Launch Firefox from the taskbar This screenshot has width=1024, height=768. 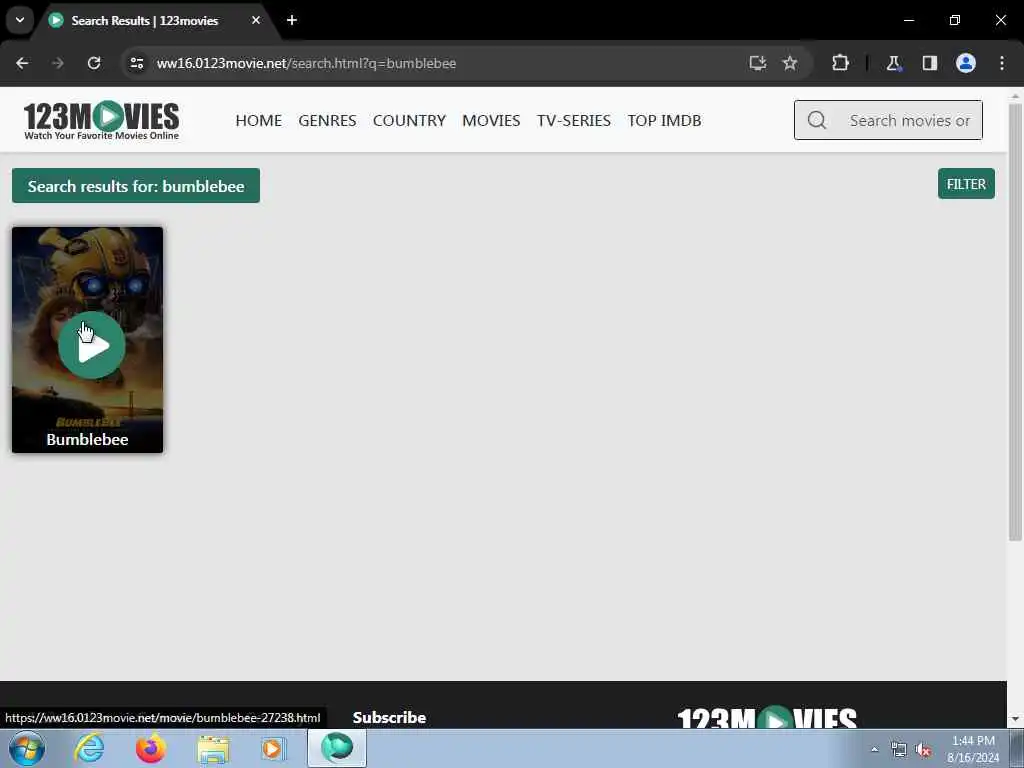(151, 748)
